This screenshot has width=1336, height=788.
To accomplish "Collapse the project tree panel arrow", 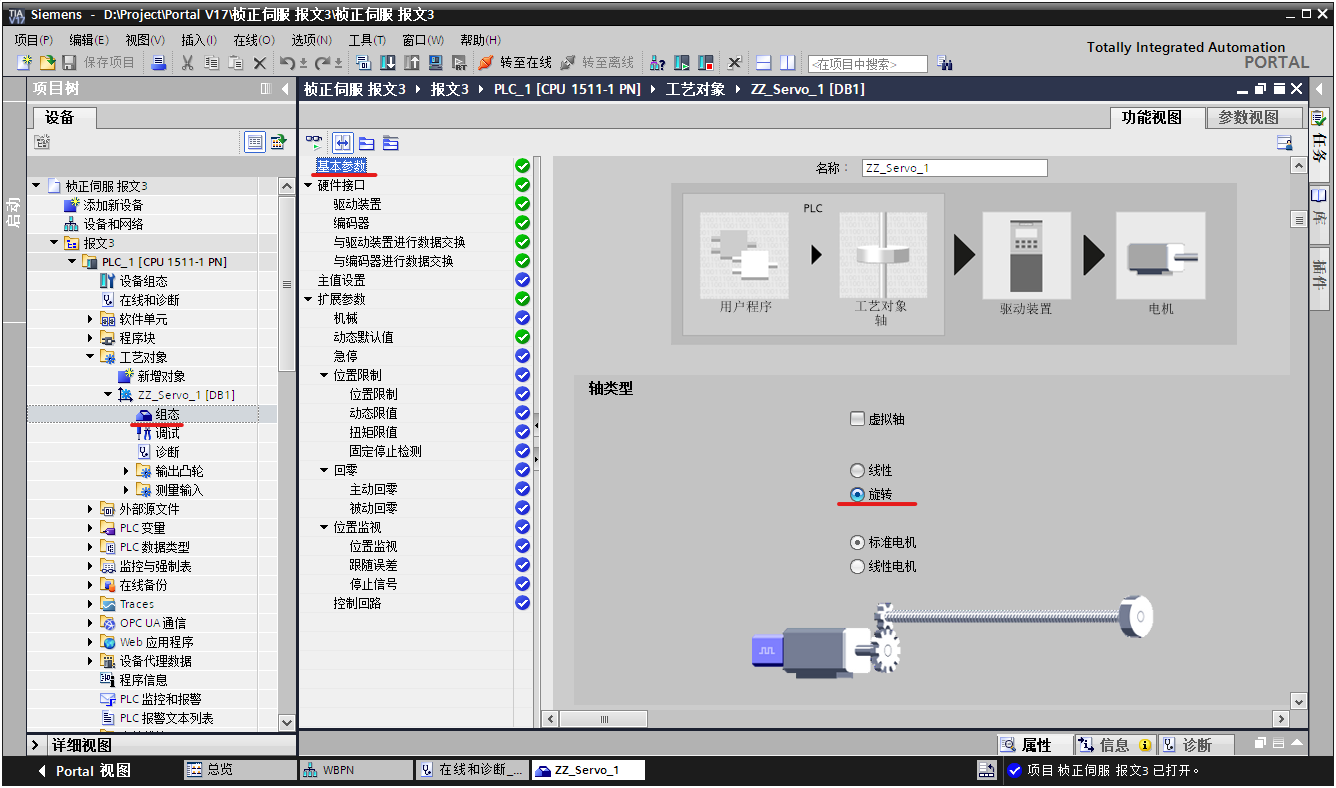I will (285, 88).
